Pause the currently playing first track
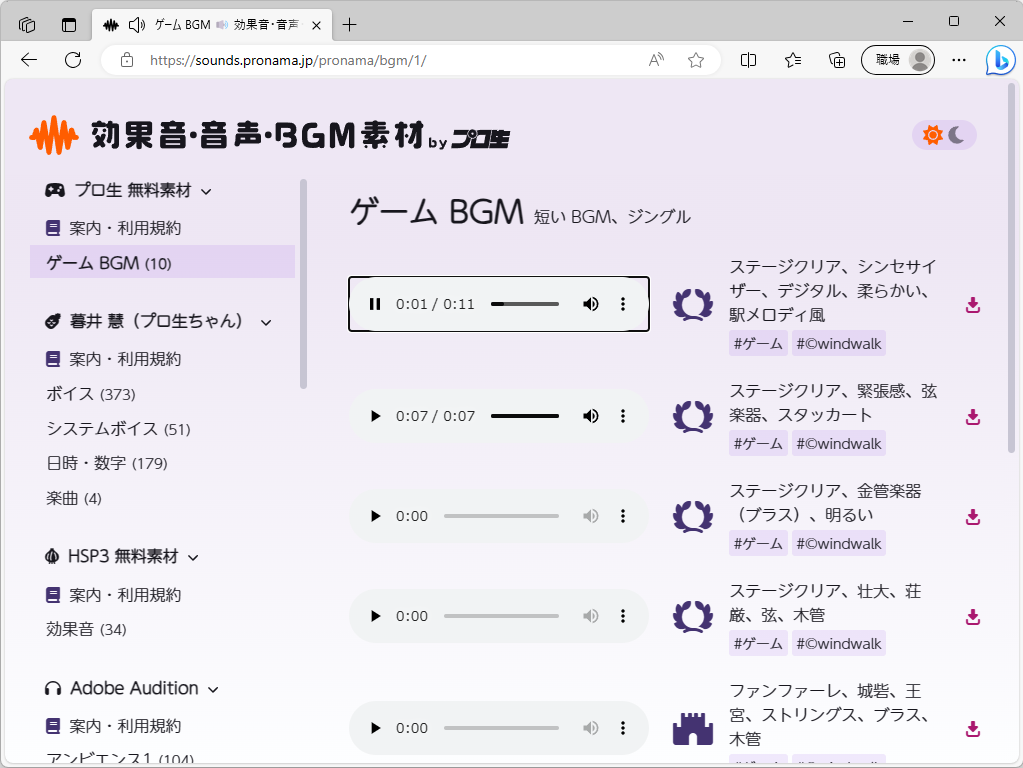This screenshot has width=1023, height=768. pyautogui.click(x=375, y=303)
